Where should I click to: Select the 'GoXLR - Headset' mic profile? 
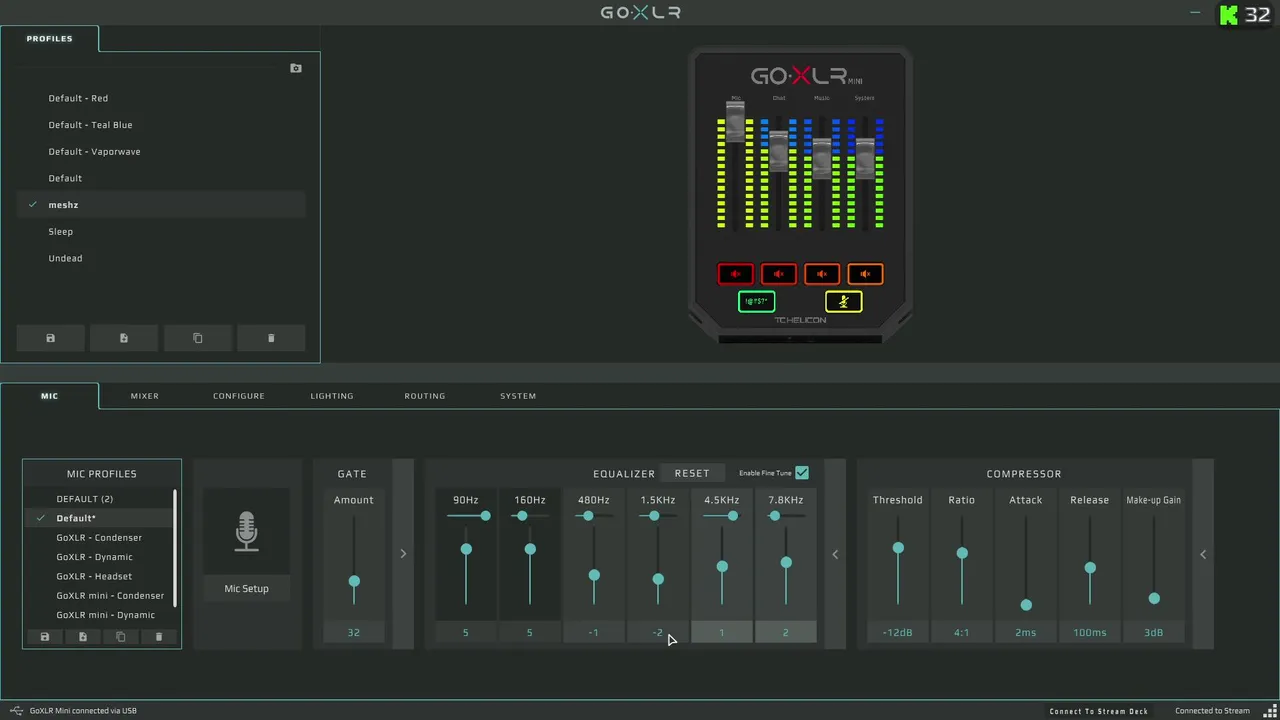point(99,576)
